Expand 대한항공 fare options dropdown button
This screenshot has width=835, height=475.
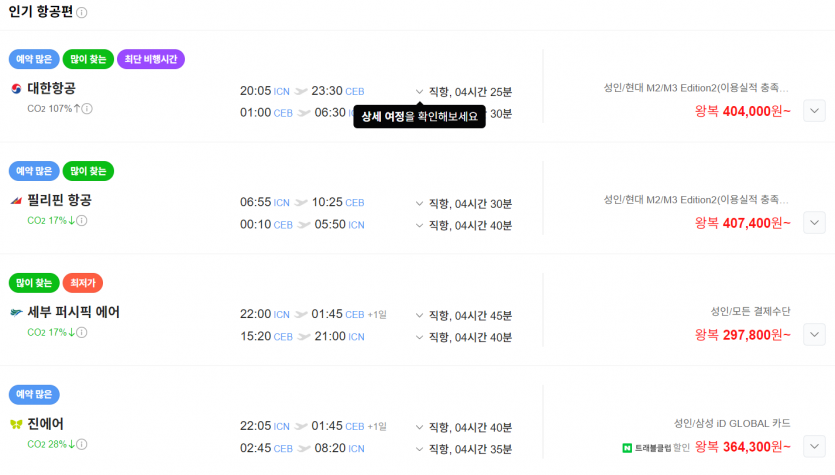pos(814,111)
